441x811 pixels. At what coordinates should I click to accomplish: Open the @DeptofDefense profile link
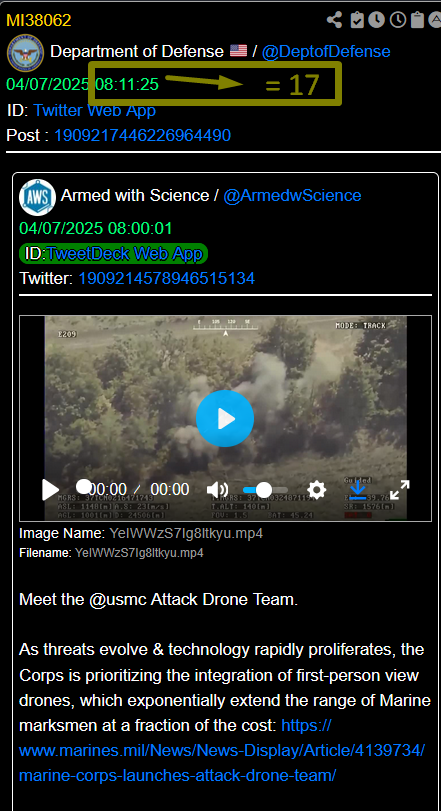[326, 52]
